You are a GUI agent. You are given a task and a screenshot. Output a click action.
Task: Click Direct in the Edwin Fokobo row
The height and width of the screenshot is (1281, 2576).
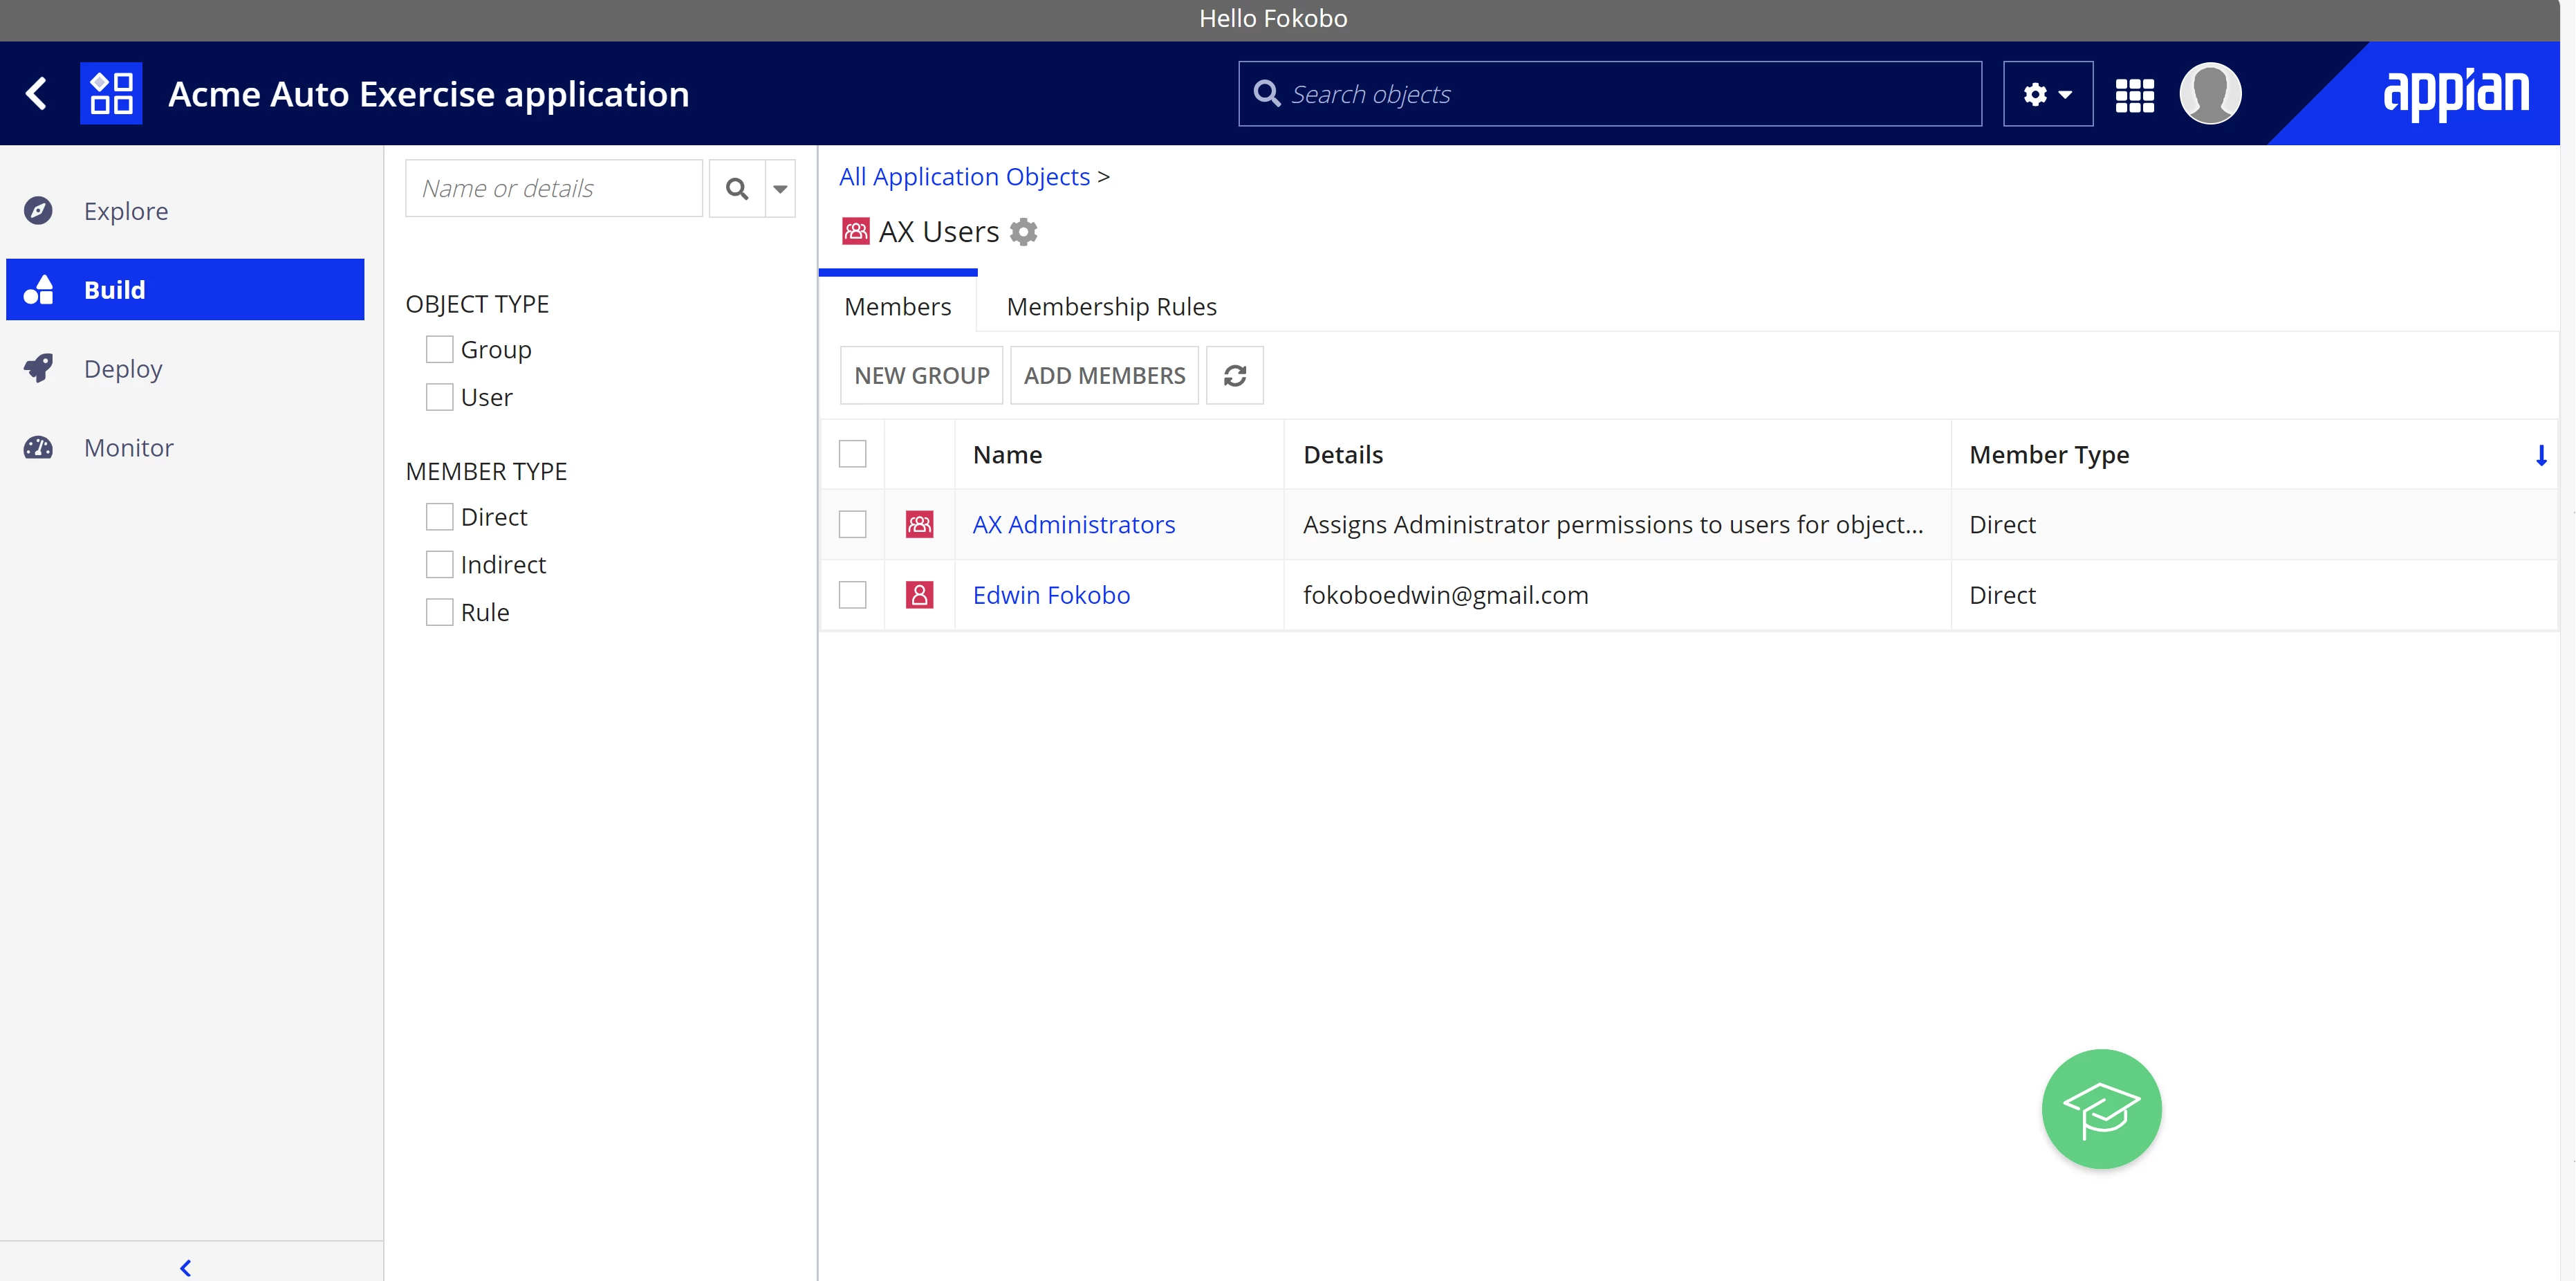coord(2002,595)
